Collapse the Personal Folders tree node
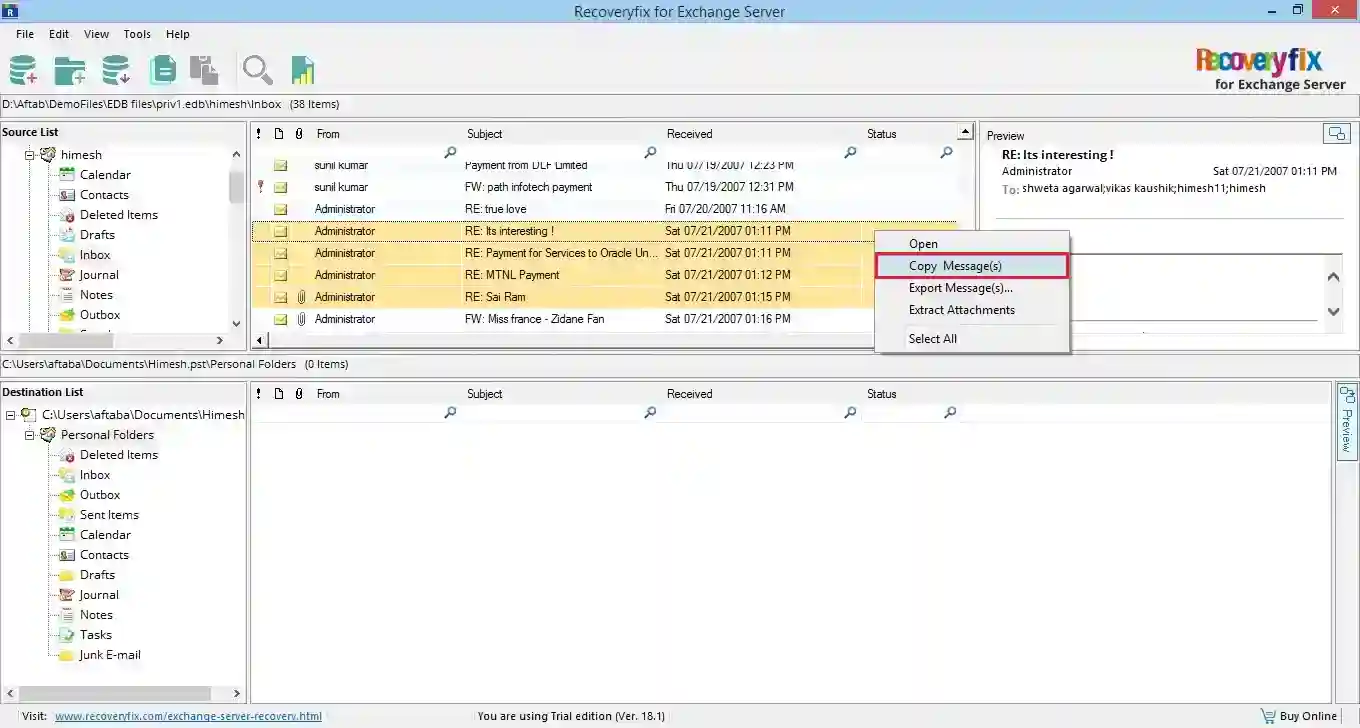The height and width of the screenshot is (728, 1360). pos(30,435)
